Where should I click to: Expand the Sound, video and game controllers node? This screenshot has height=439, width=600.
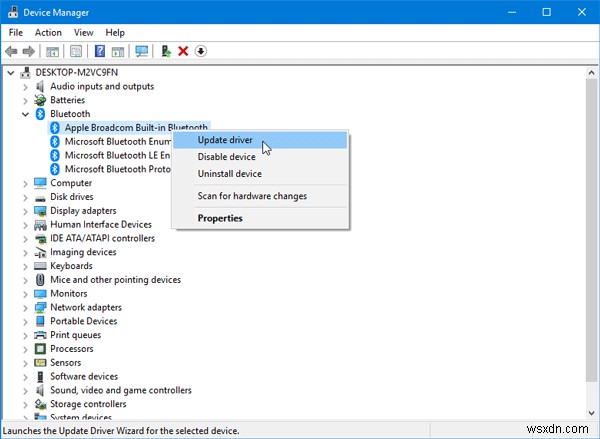[25, 391]
